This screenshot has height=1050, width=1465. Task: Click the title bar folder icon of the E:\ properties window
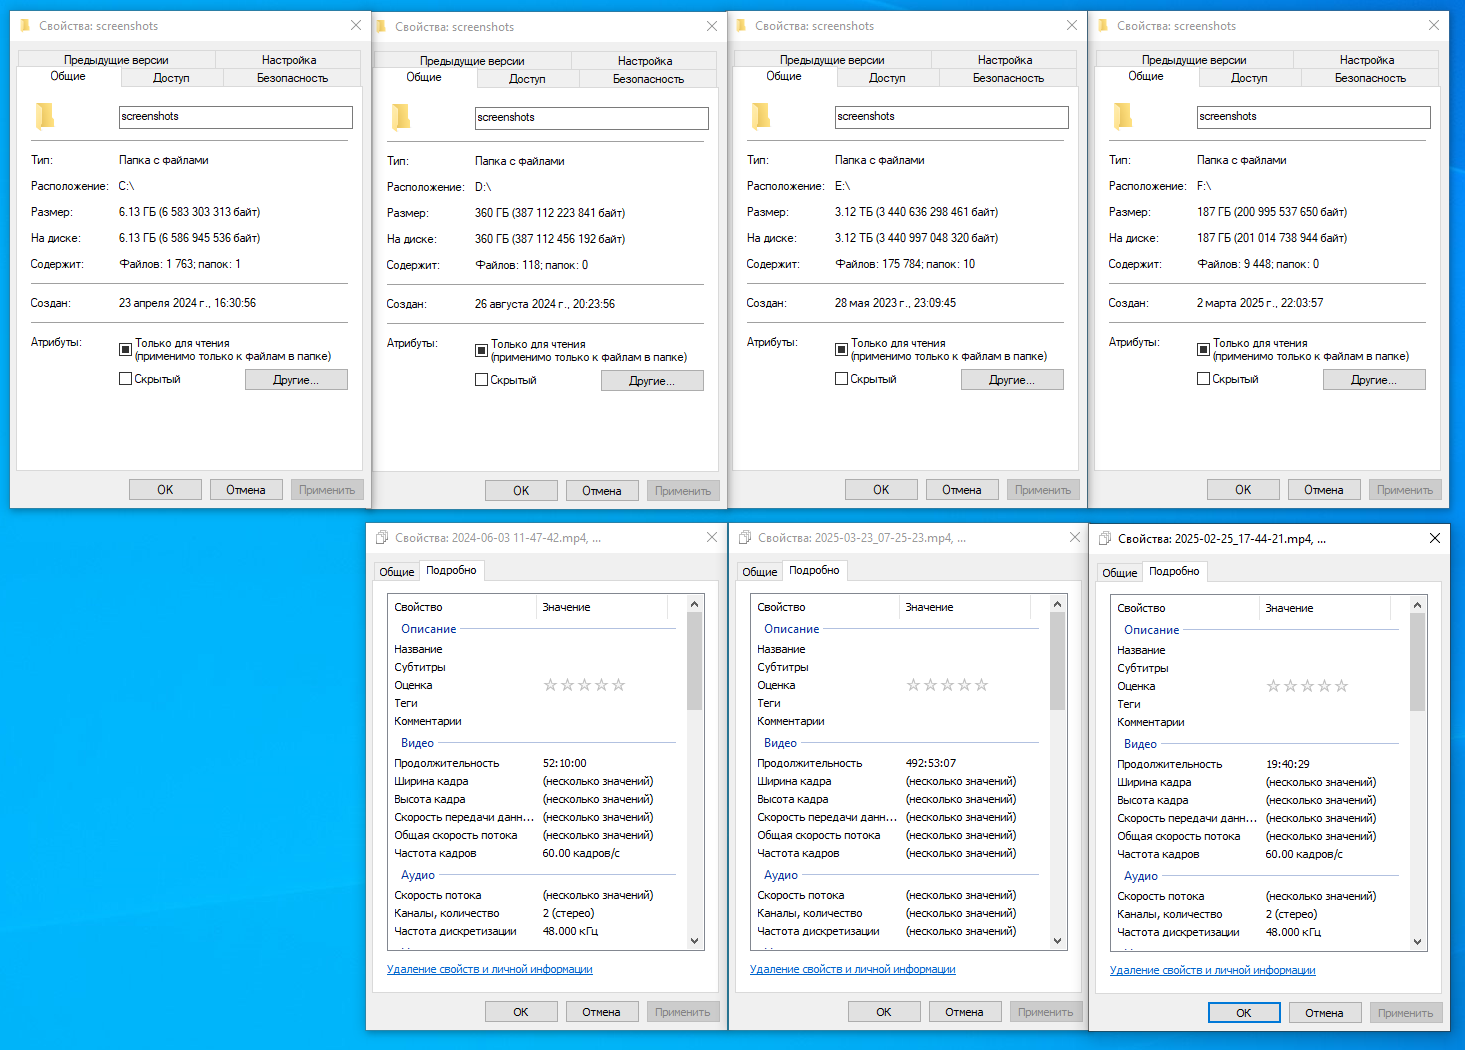[741, 26]
